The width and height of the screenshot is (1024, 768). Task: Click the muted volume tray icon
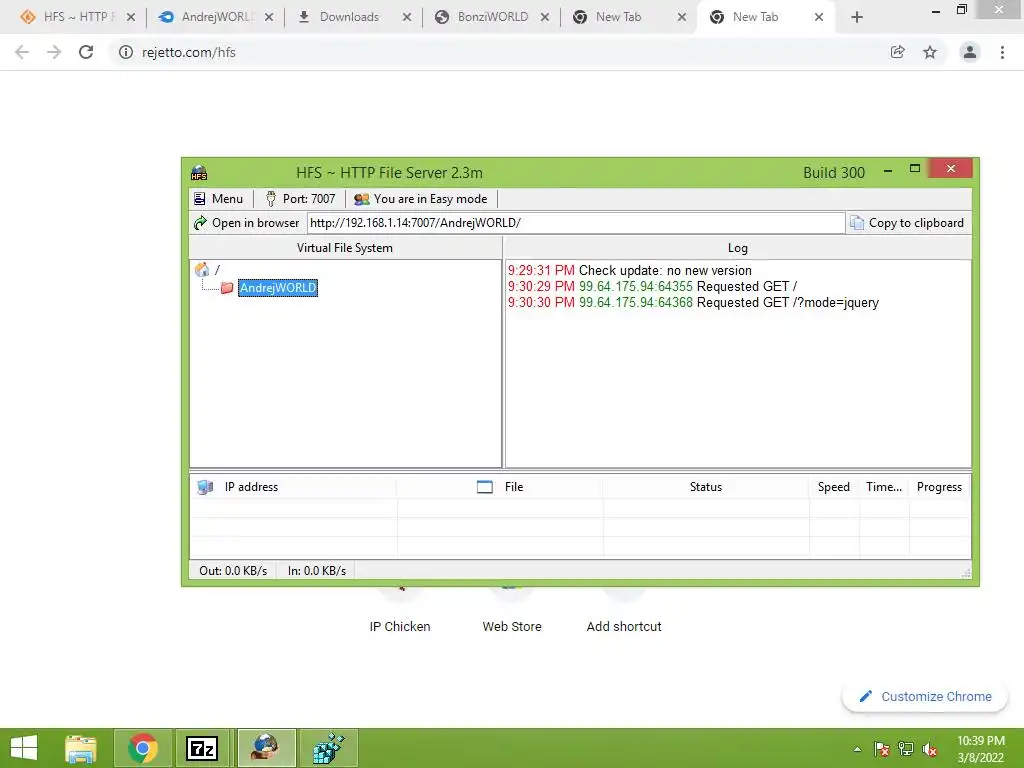pyautogui.click(x=930, y=749)
